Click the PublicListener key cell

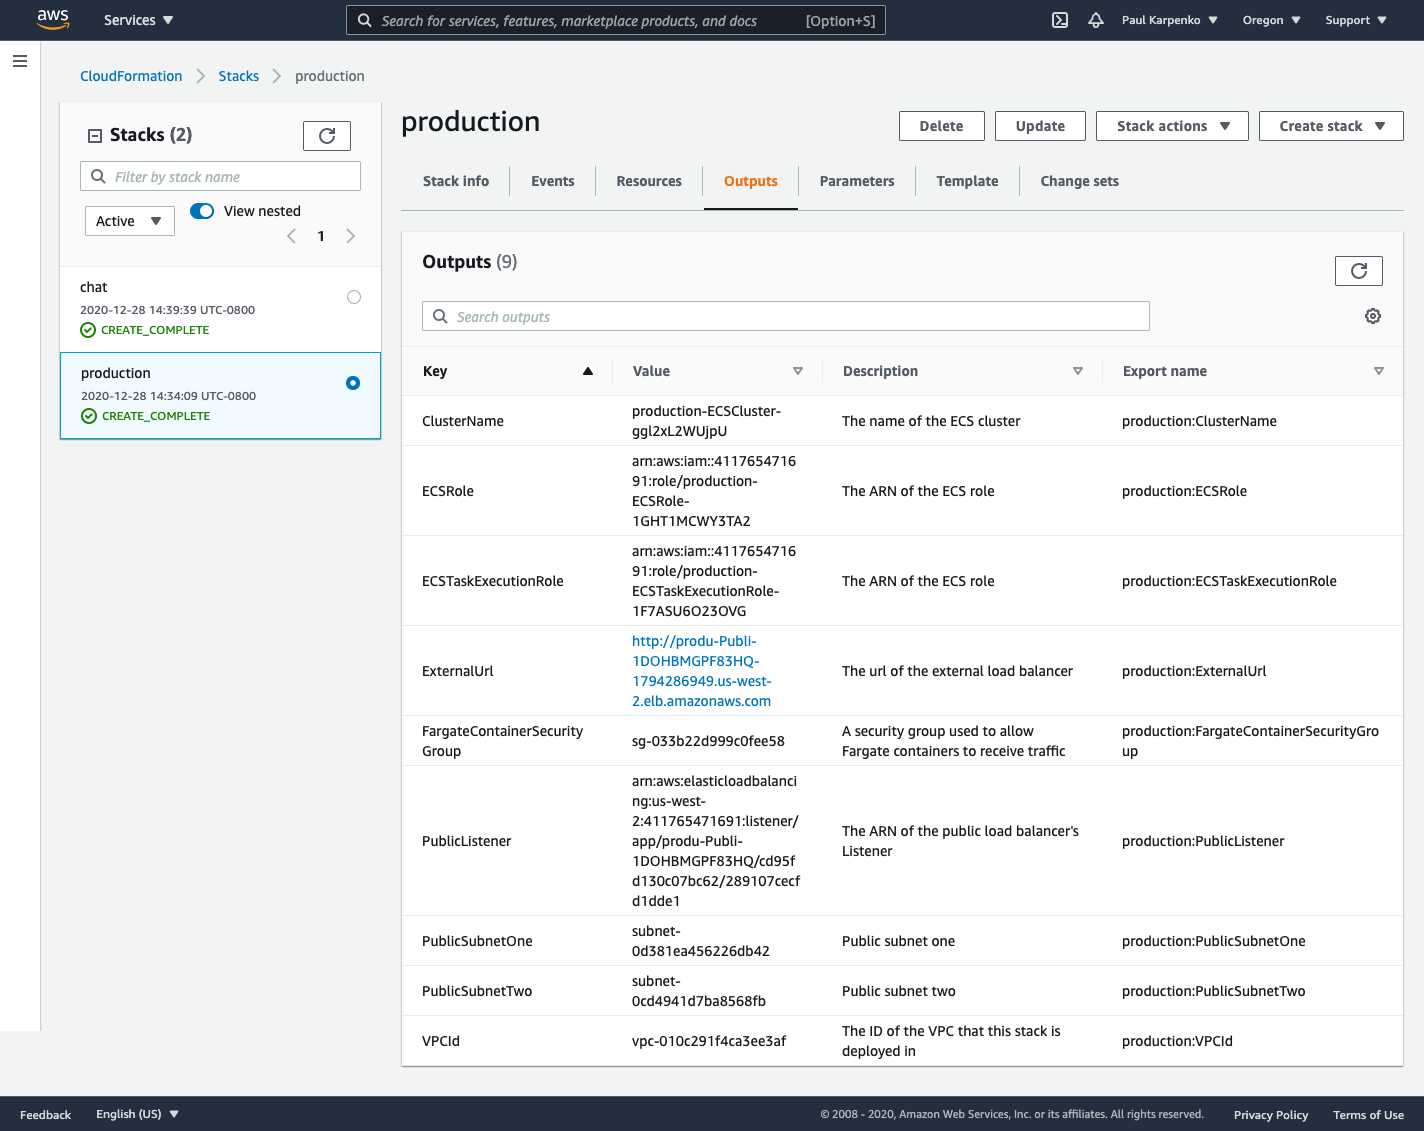[x=466, y=841]
